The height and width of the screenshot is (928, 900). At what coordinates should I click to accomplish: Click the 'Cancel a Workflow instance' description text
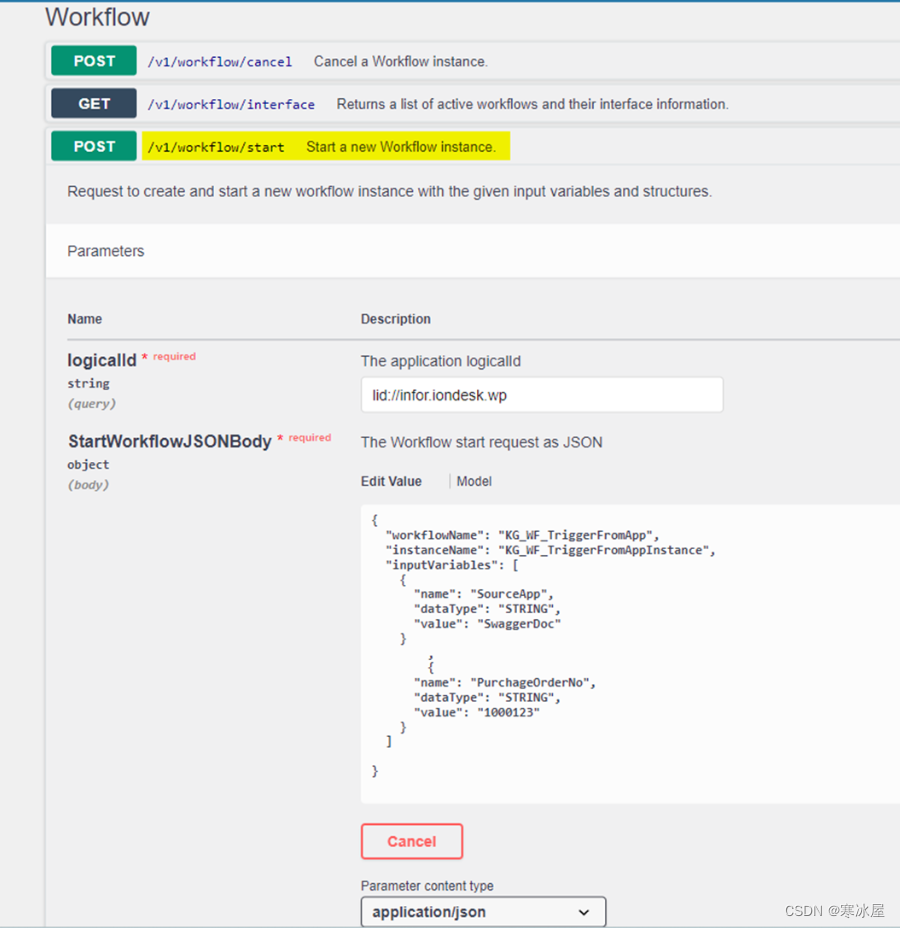click(400, 61)
